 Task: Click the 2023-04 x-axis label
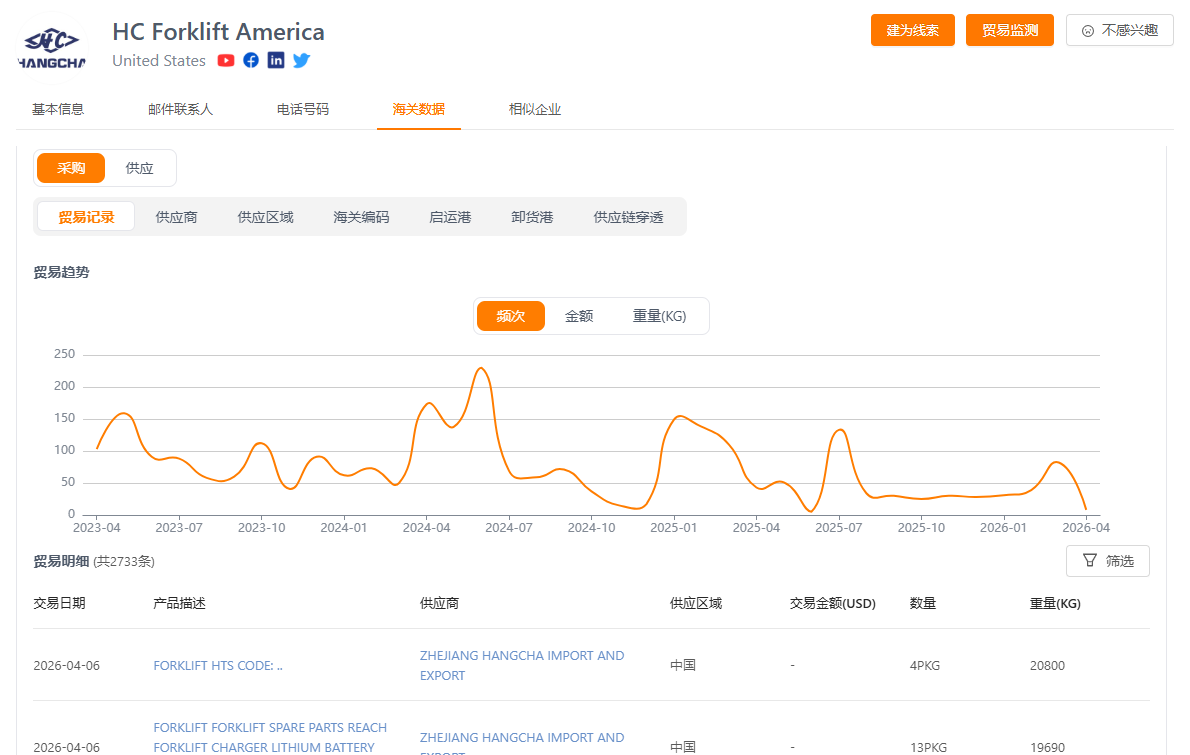[x=96, y=527]
